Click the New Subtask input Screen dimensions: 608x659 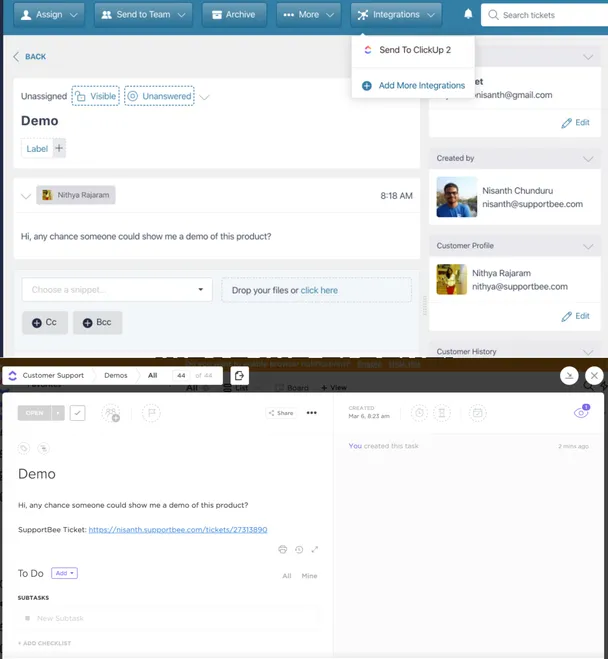click(x=168, y=619)
